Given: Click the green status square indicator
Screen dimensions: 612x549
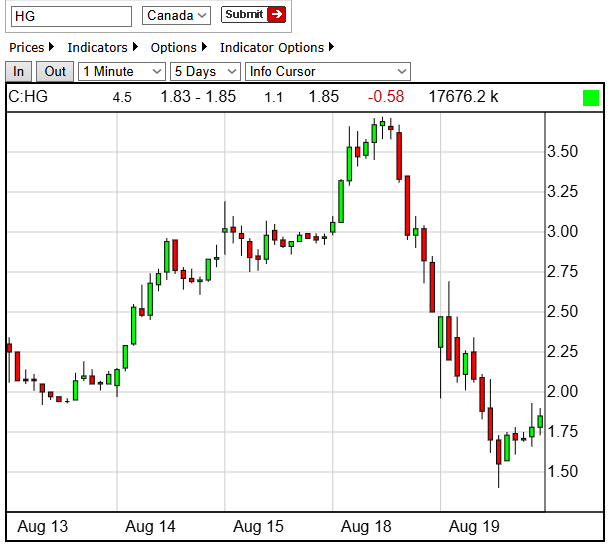Looking at the screenshot, I should 591,98.
